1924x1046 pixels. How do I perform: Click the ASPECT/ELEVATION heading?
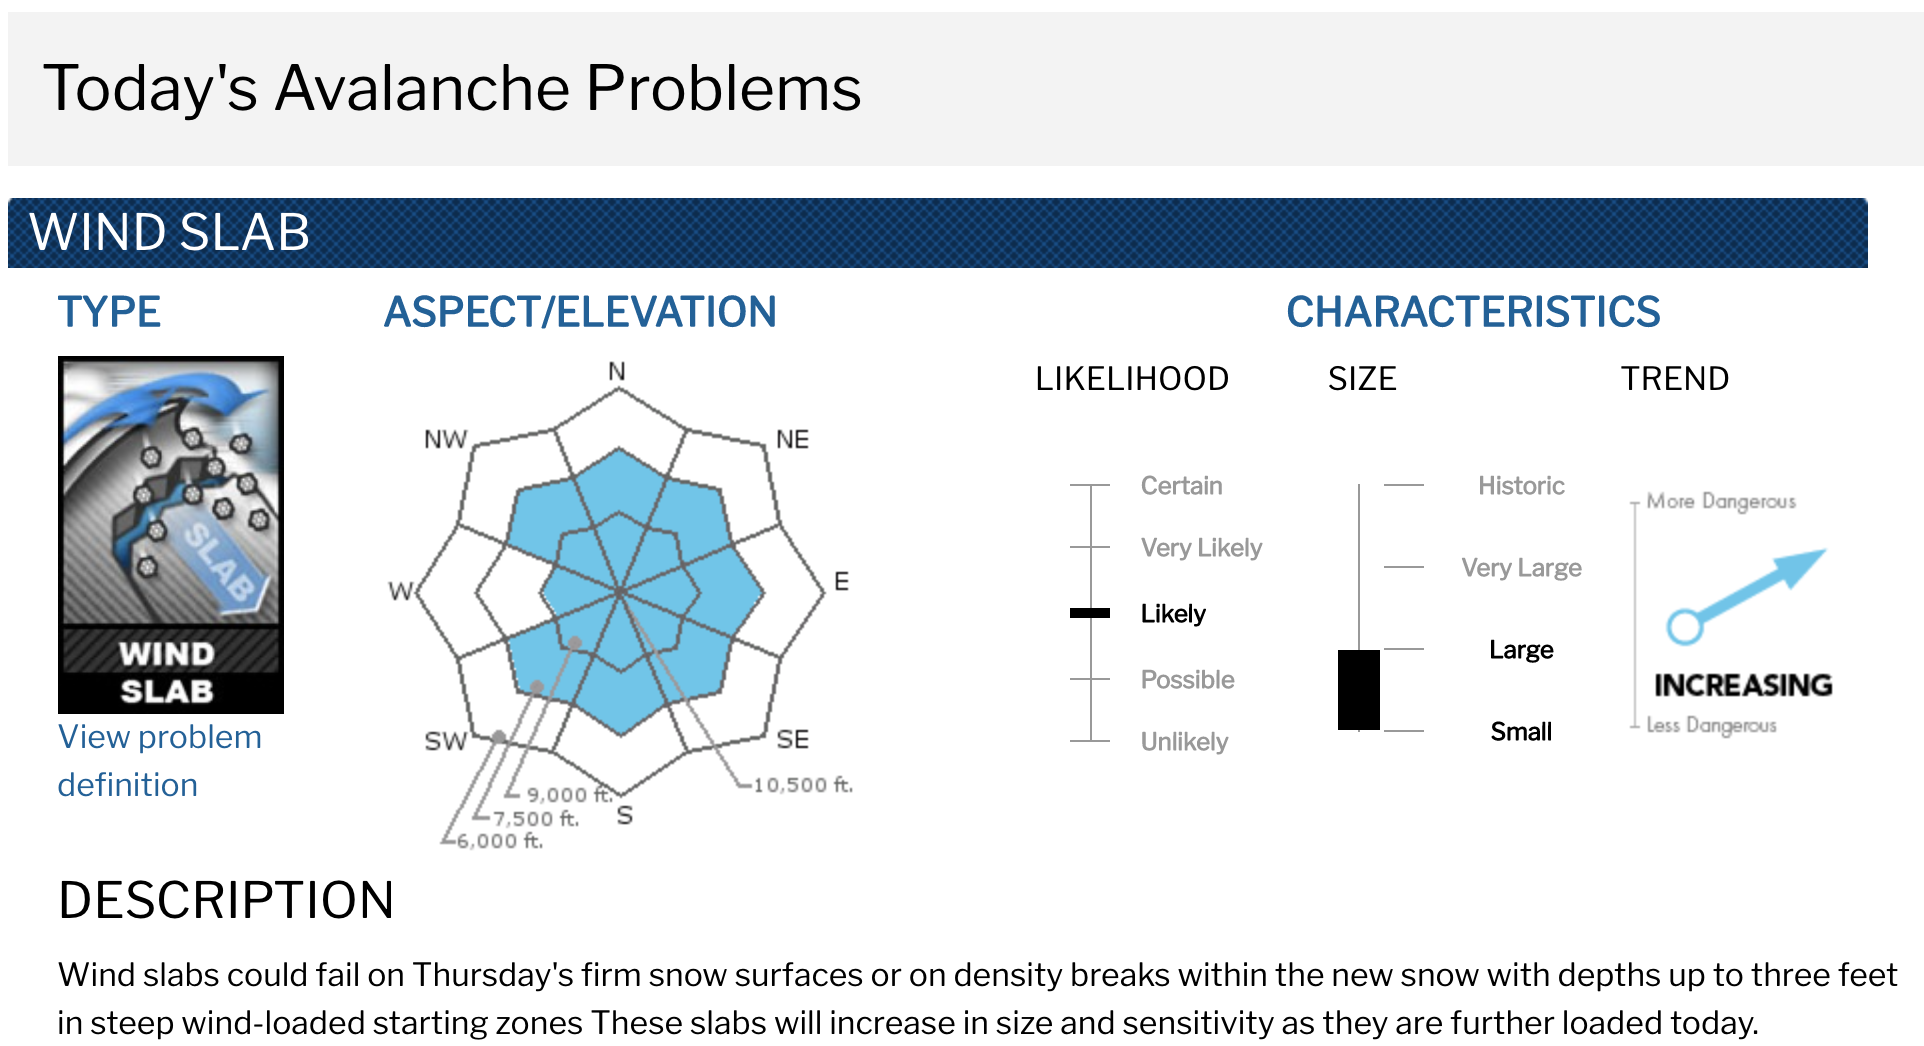(x=580, y=312)
